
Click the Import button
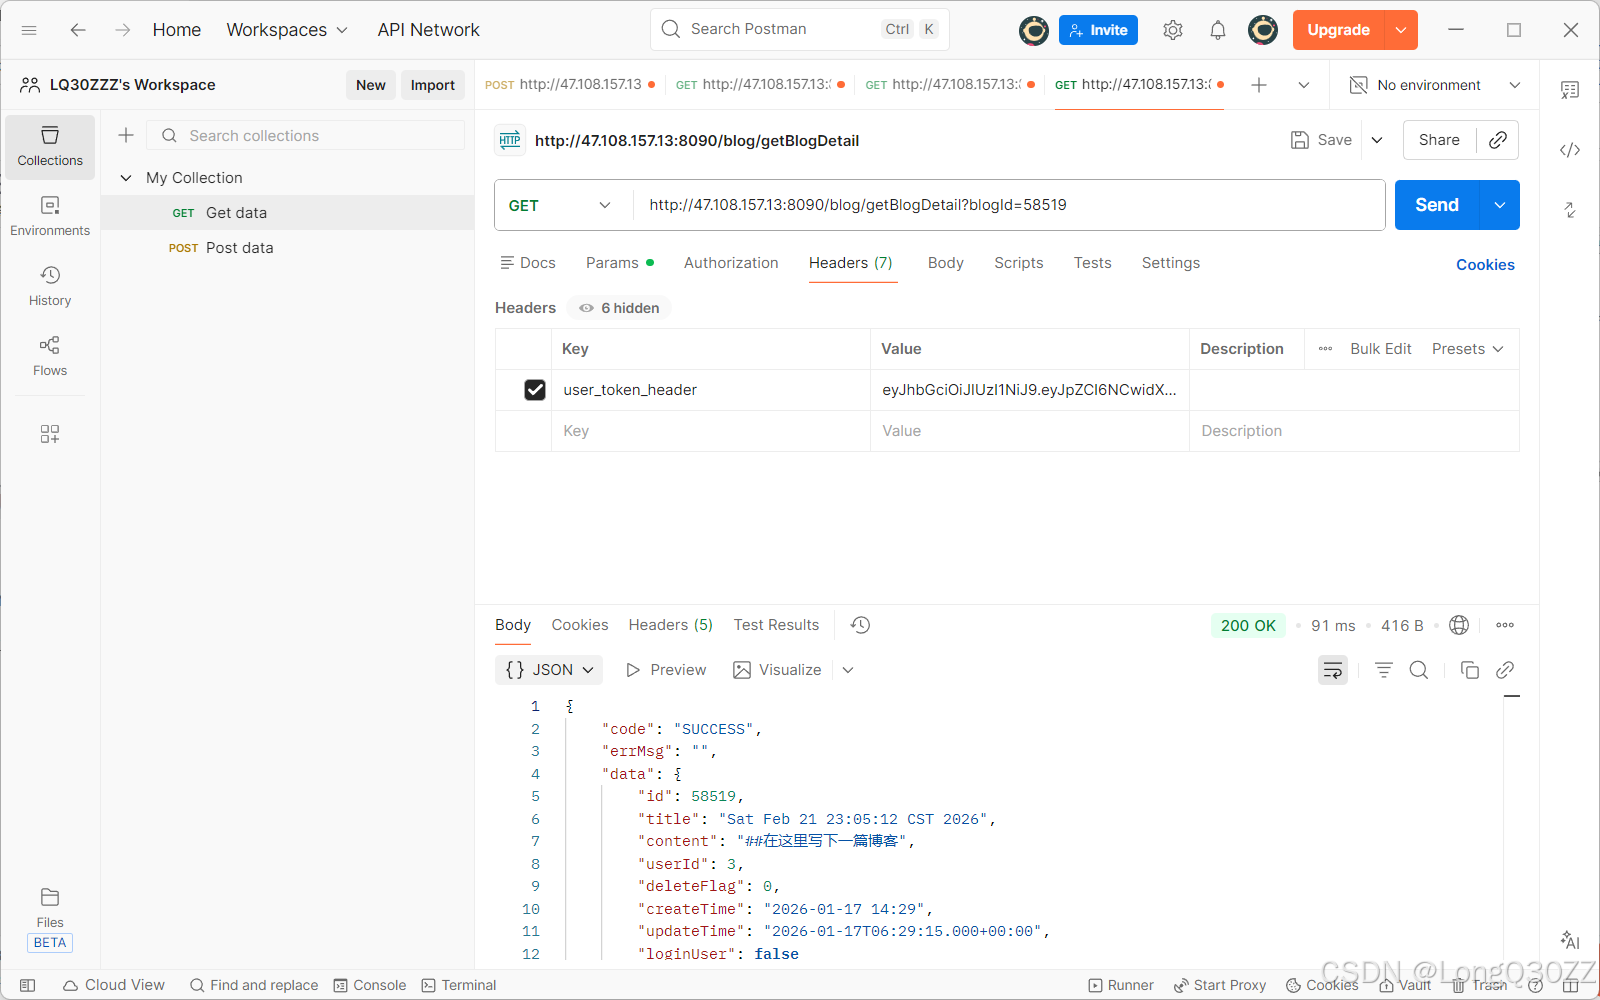click(433, 85)
